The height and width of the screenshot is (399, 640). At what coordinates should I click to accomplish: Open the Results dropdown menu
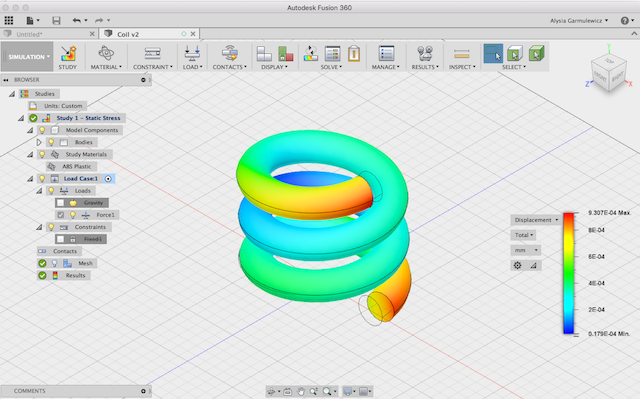425,67
